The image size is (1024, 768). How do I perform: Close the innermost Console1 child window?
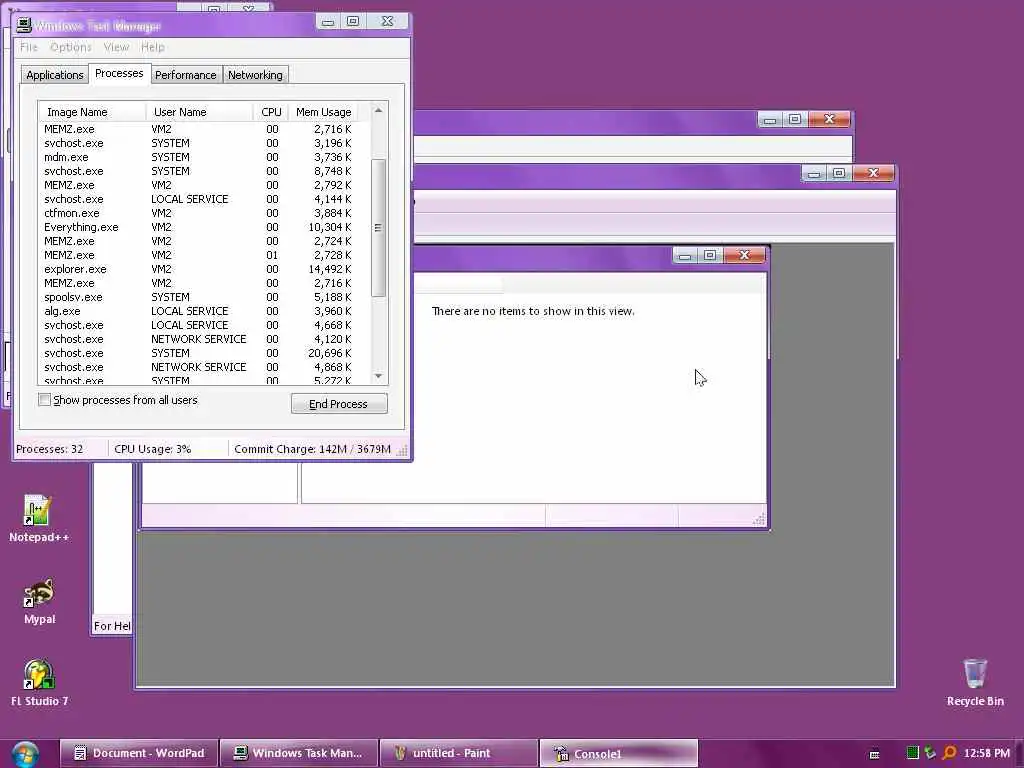point(744,255)
